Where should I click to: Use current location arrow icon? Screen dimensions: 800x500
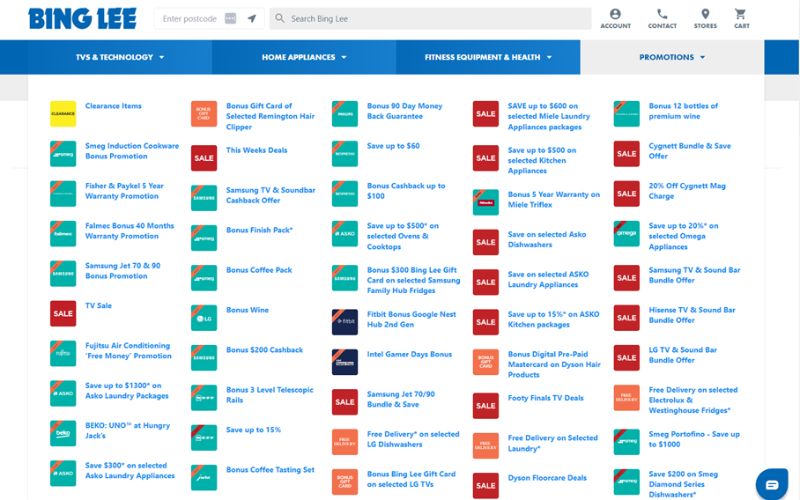(x=252, y=18)
